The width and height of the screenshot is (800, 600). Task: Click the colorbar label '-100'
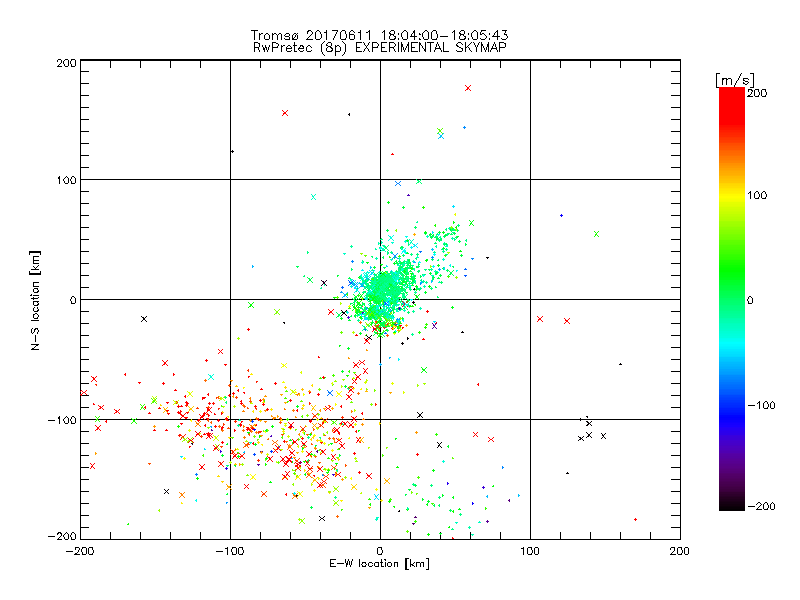761,405
